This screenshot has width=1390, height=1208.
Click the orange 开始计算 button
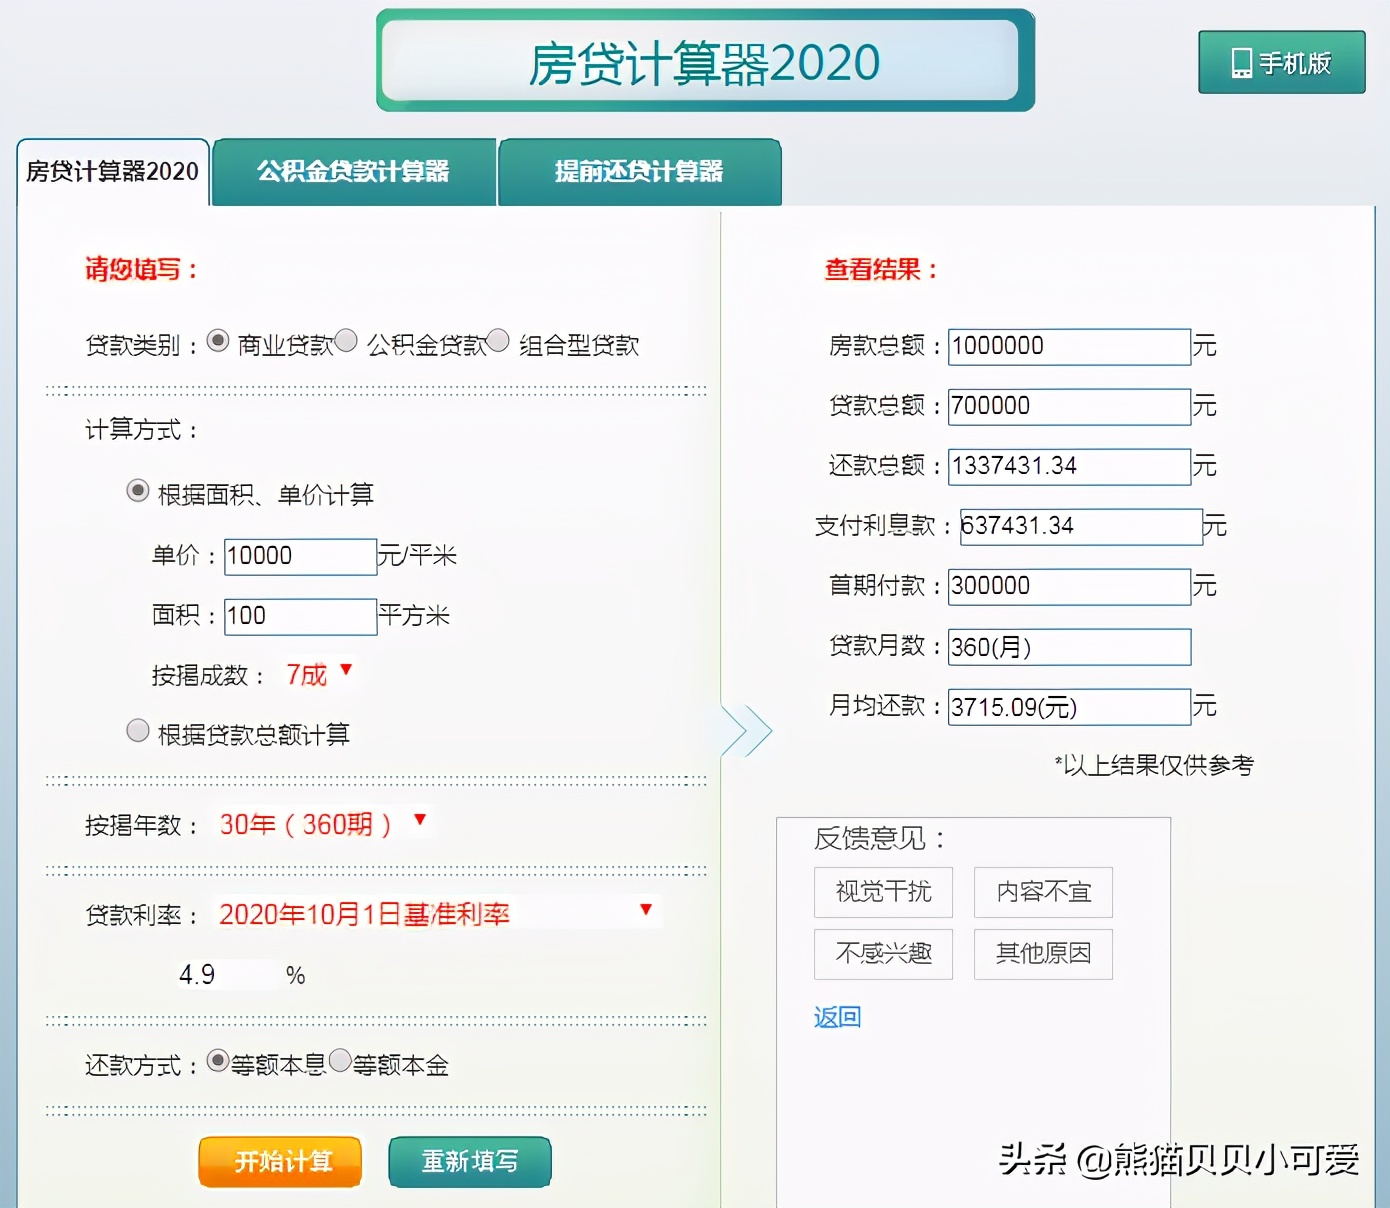280,1162
